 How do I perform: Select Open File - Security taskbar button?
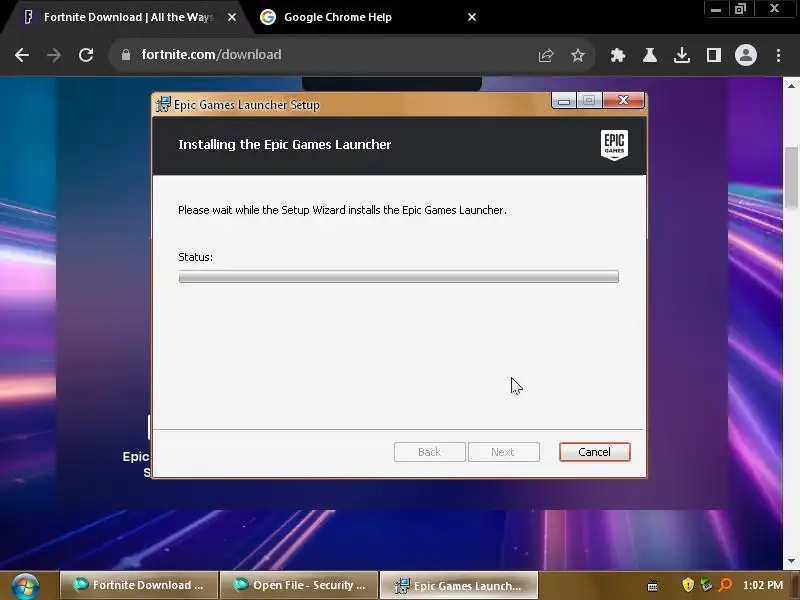[x=299, y=585]
